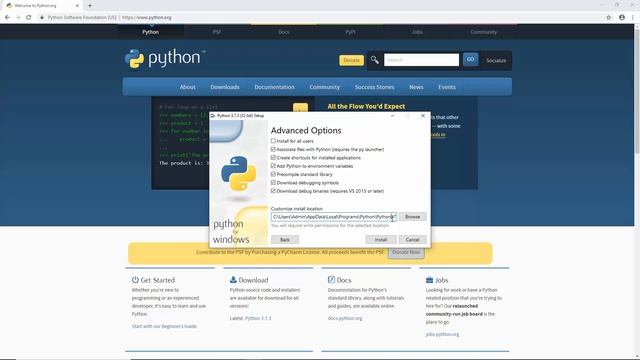
Task: Uncheck Associate files with Python
Action: (273, 149)
